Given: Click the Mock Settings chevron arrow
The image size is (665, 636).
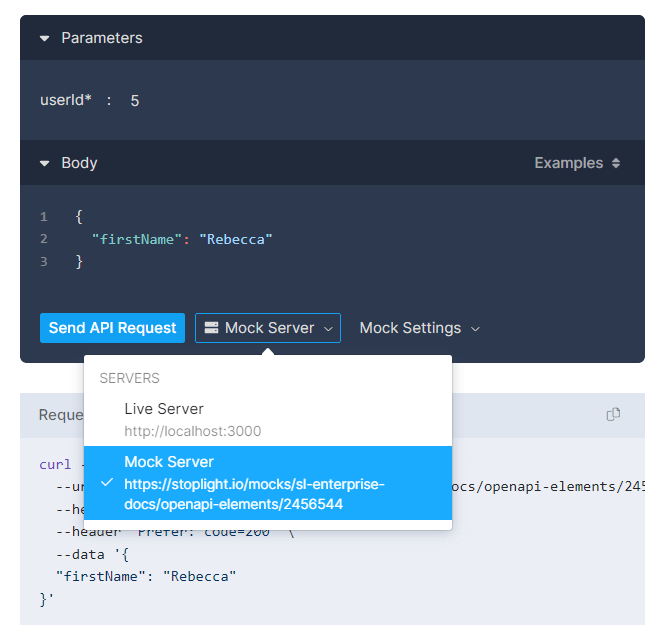Looking at the screenshot, I should pyautogui.click(x=475, y=329).
